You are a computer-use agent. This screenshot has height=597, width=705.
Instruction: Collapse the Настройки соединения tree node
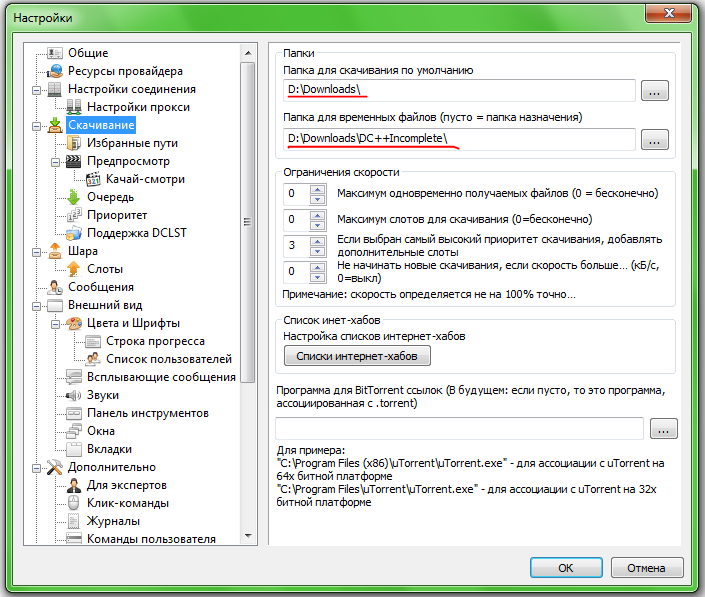tap(37, 89)
